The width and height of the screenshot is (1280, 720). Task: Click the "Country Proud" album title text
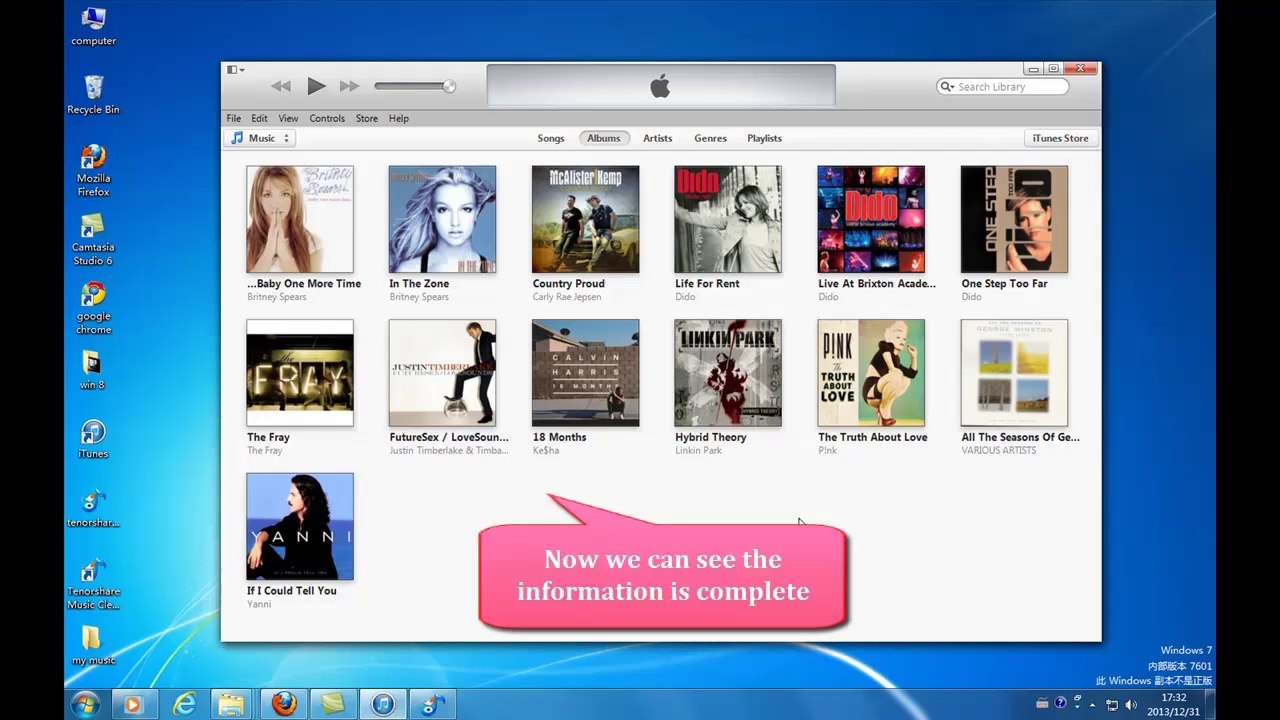click(x=569, y=283)
